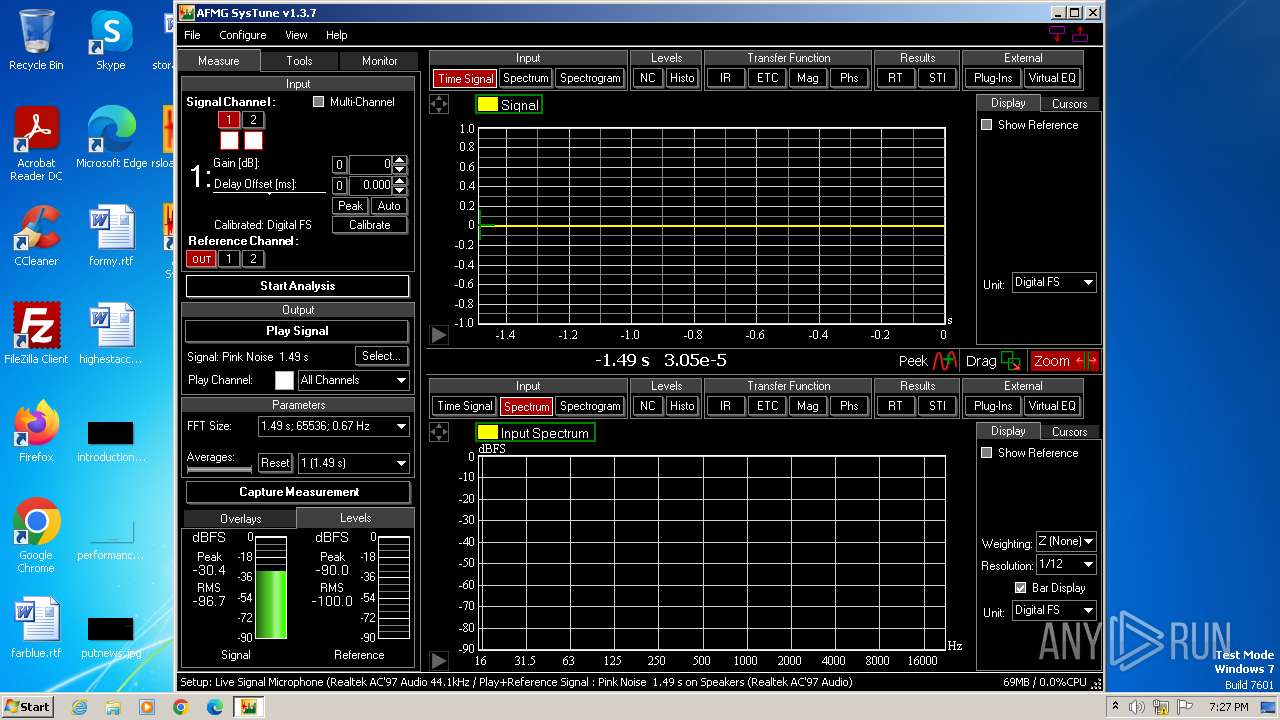Screen dimensions: 1280x720
Task: Click Chrome icon in the taskbar
Action: [x=180, y=707]
